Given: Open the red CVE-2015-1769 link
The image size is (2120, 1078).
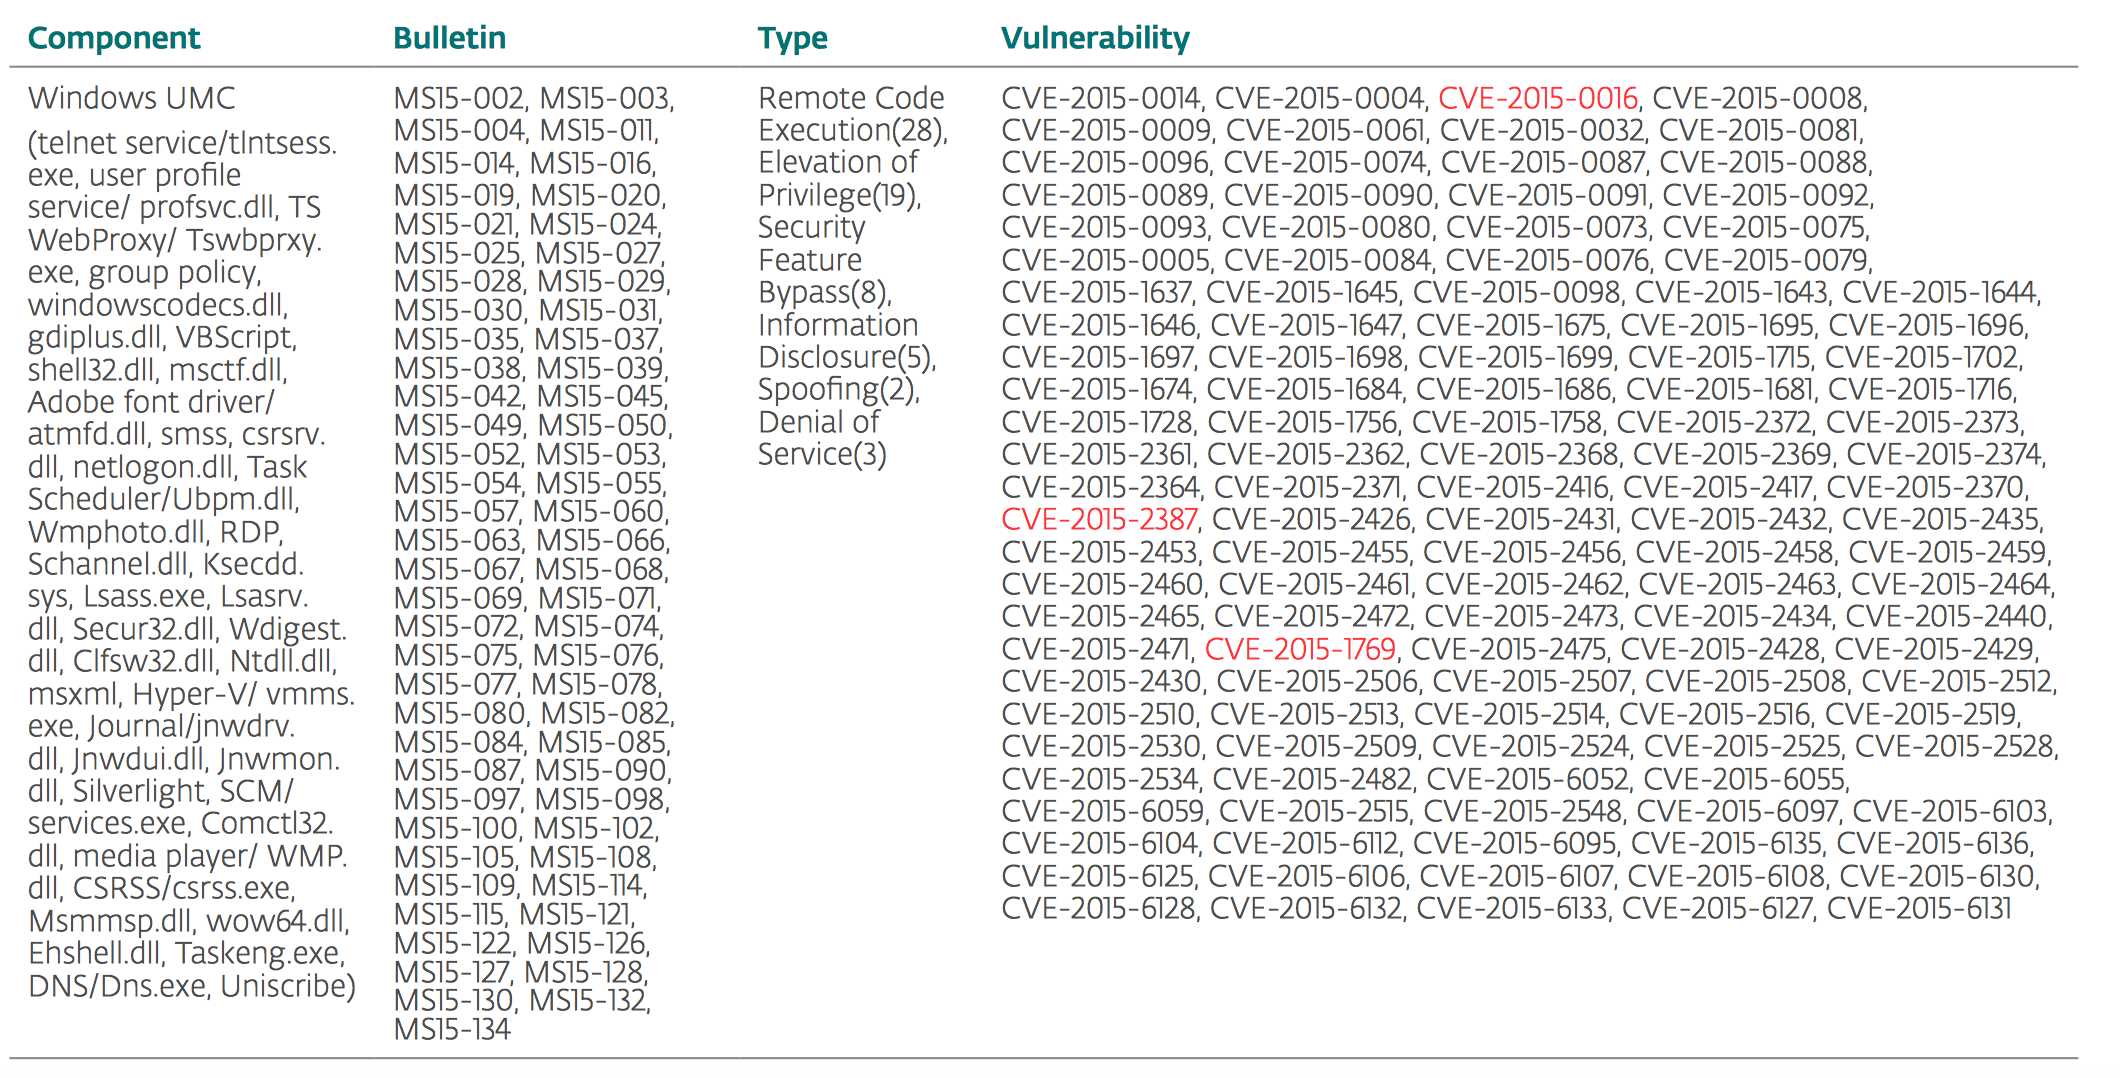Looking at the screenshot, I should 1299,650.
